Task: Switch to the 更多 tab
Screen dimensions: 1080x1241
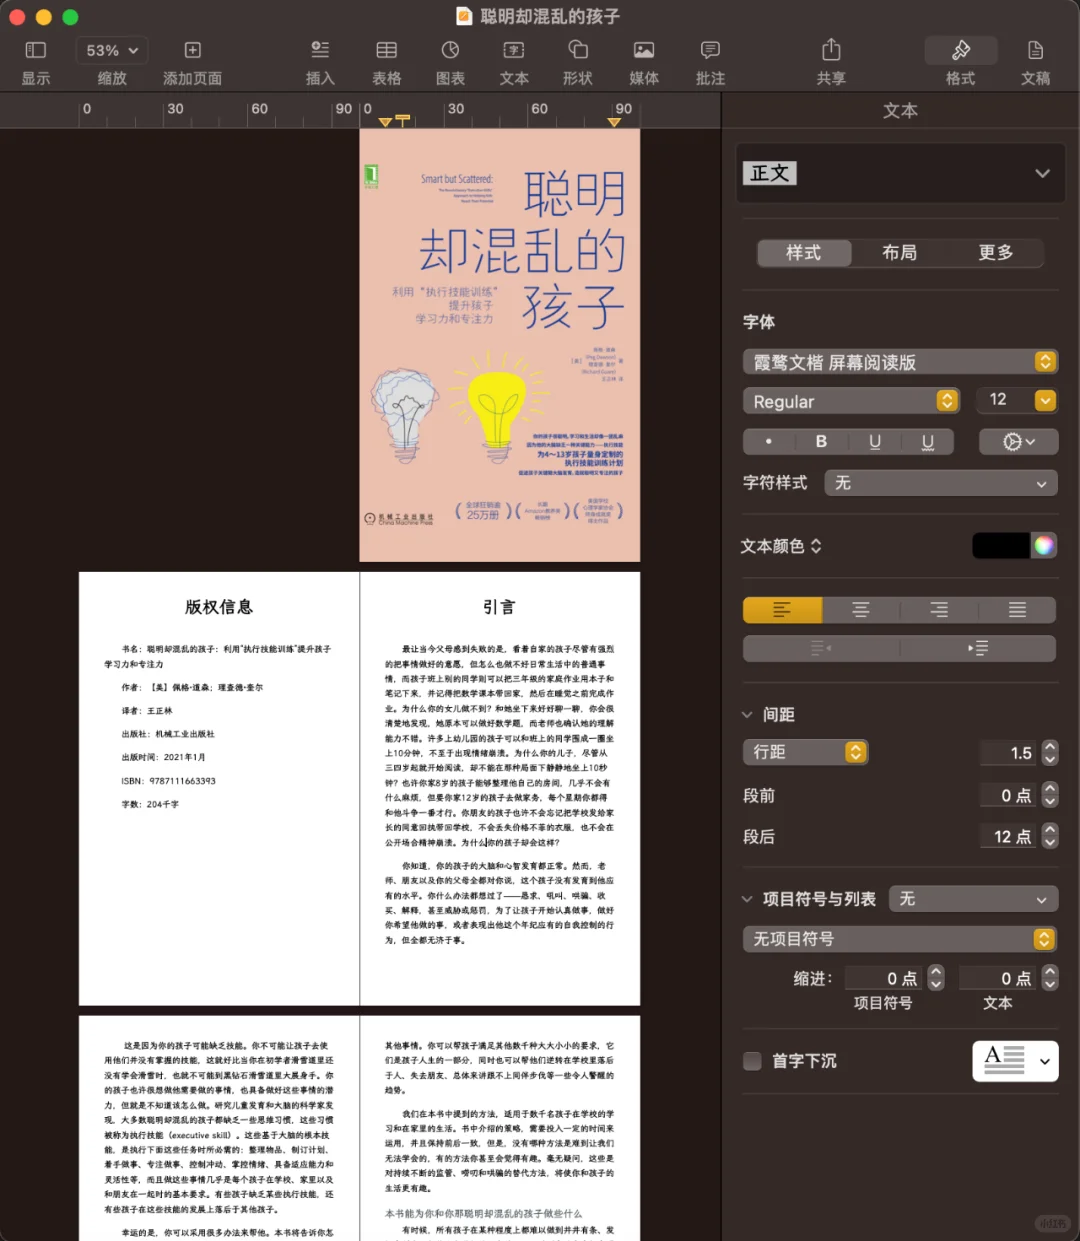Action: click(x=995, y=253)
